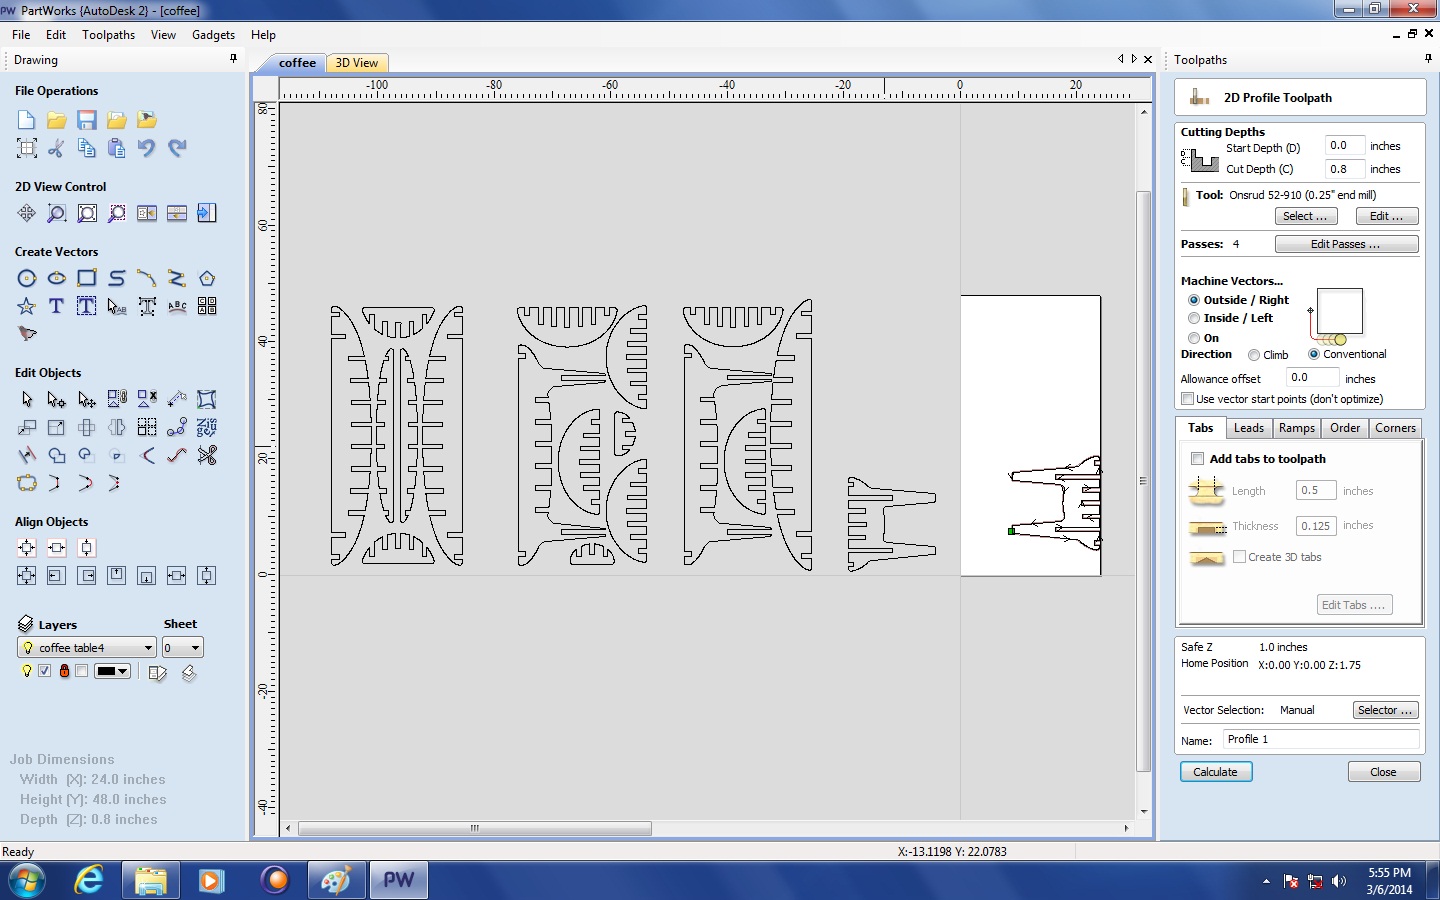
Task: Choose Climb cutting direction
Action: pyautogui.click(x=1253, y=355)
